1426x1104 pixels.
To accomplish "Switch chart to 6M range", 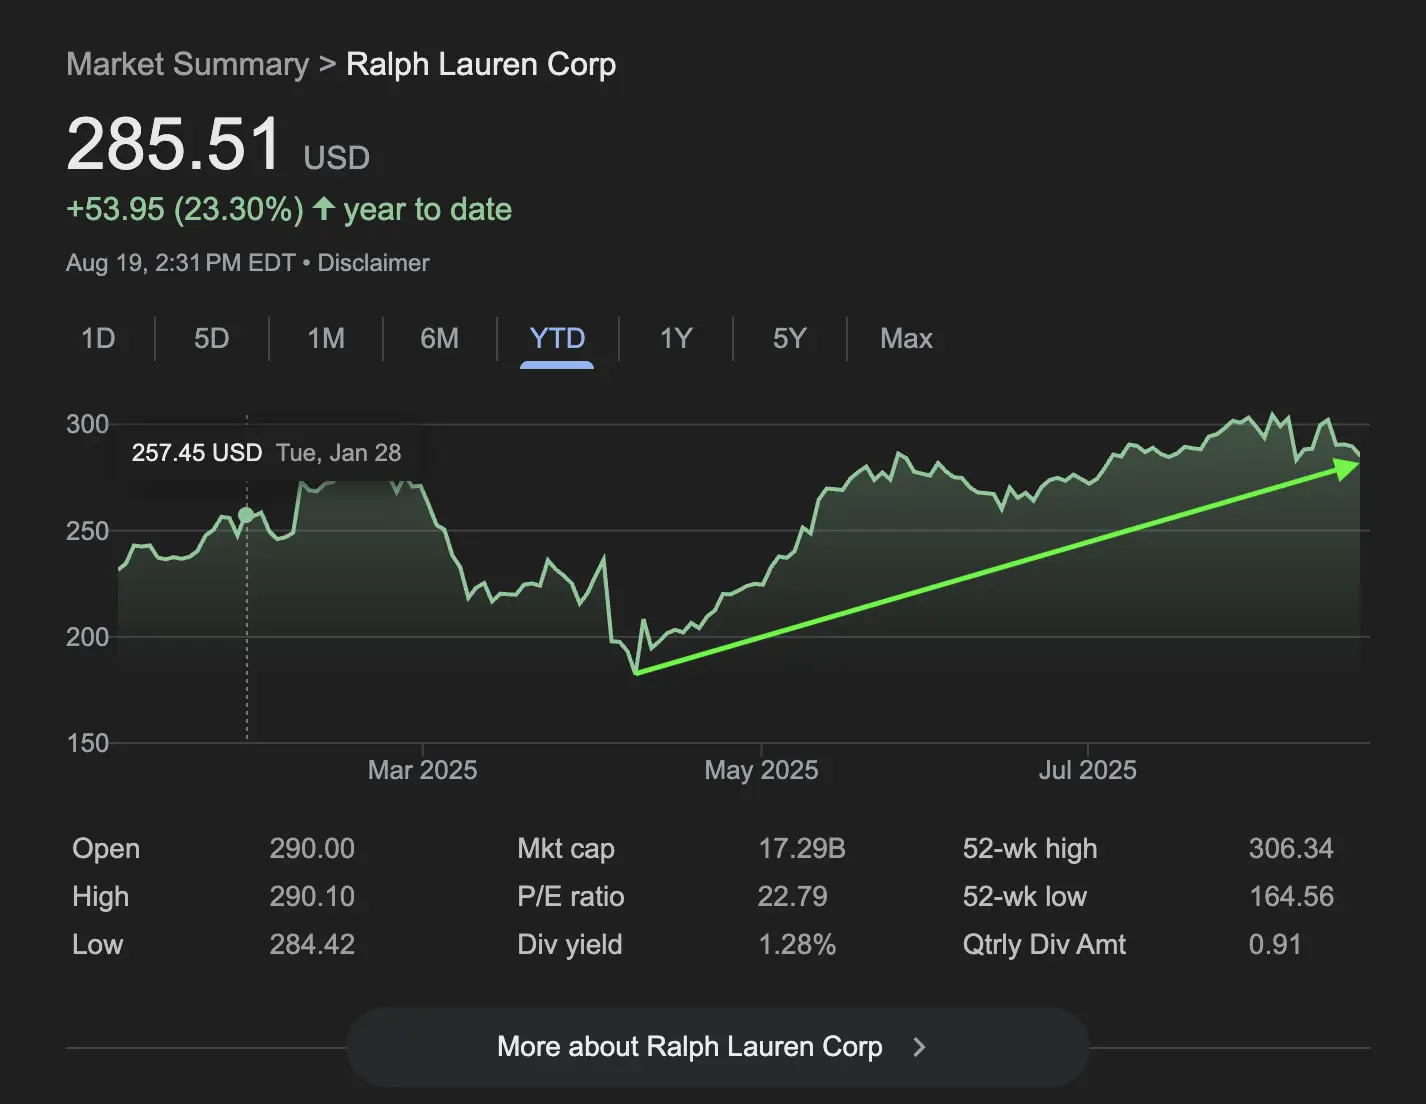I will click(440, 338).
